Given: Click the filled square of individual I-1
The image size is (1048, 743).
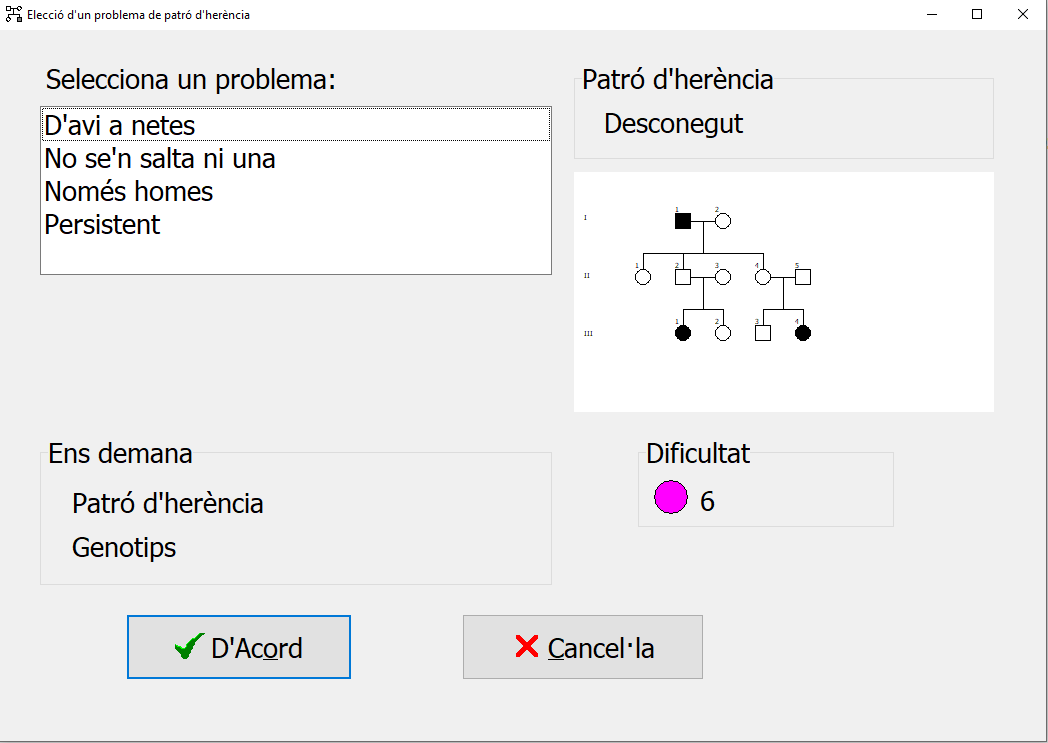Looking at the screenshot, I should pyautogui.click(x=683, y=221).
